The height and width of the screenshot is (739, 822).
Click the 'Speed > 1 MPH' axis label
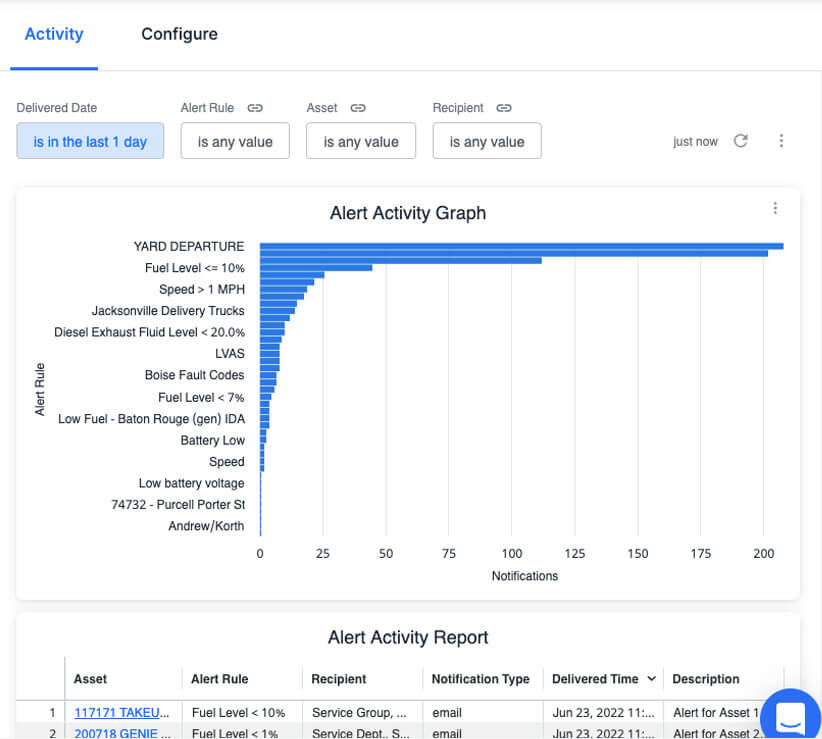[202, 289]
